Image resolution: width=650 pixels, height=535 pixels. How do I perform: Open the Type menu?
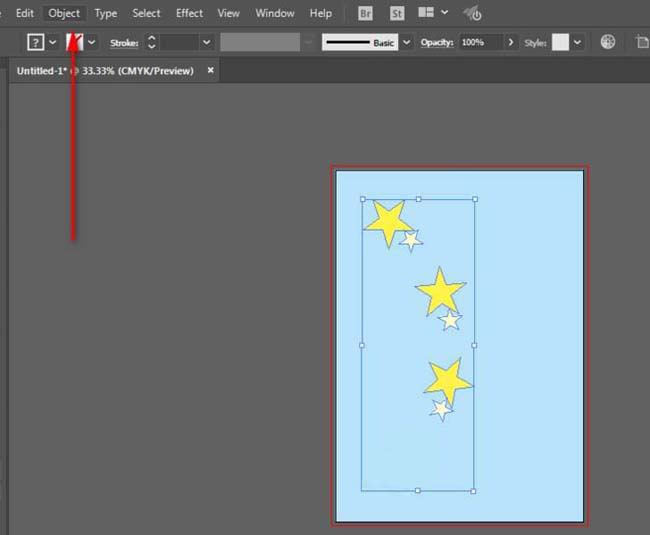(x=106, y=14)
